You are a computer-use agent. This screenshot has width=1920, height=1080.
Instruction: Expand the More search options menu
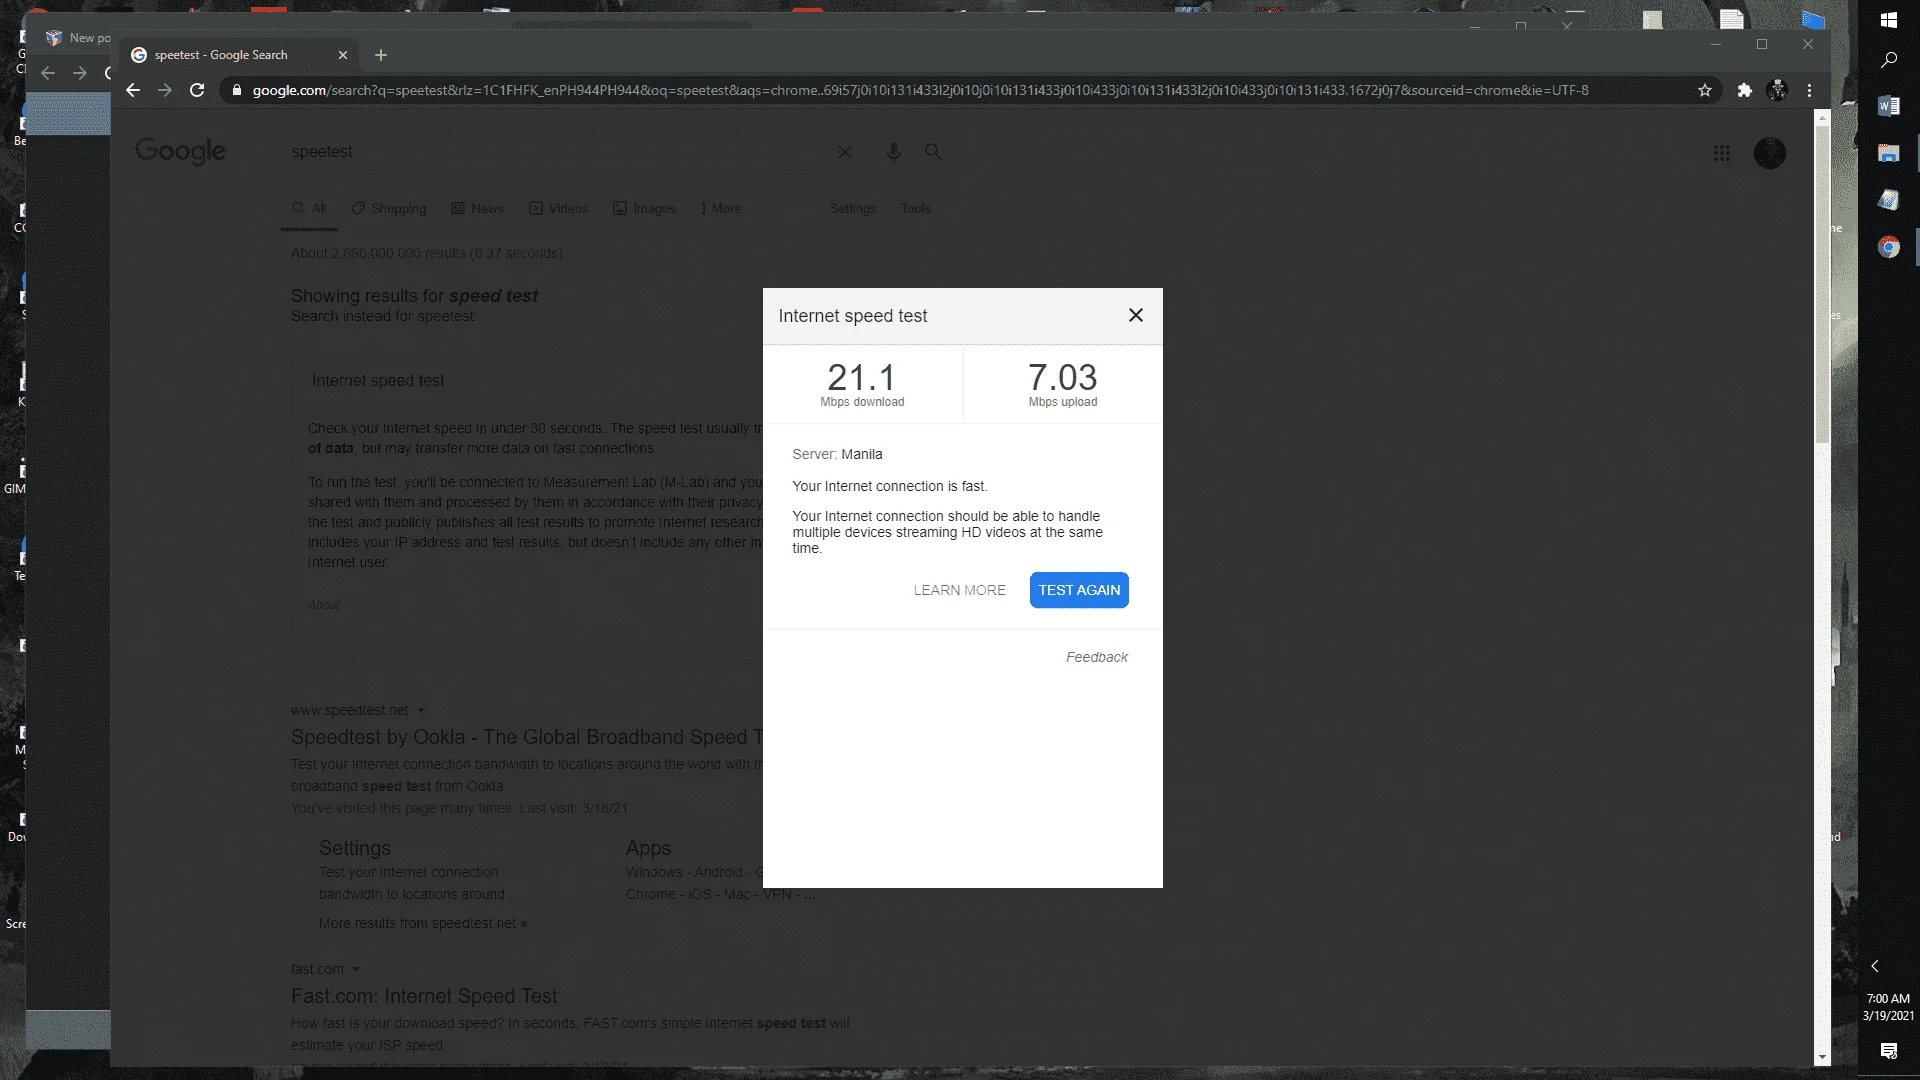pyautogui.click(x=721, y=208)
